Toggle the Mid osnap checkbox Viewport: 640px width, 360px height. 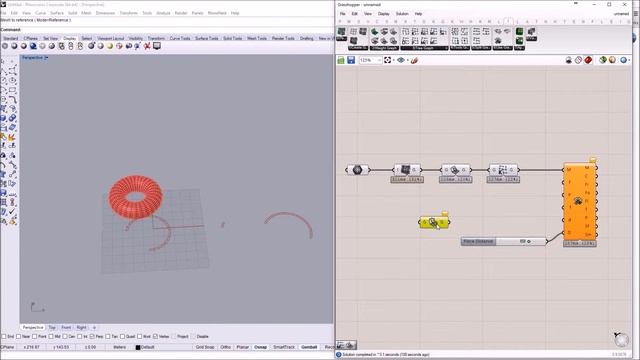51,337
